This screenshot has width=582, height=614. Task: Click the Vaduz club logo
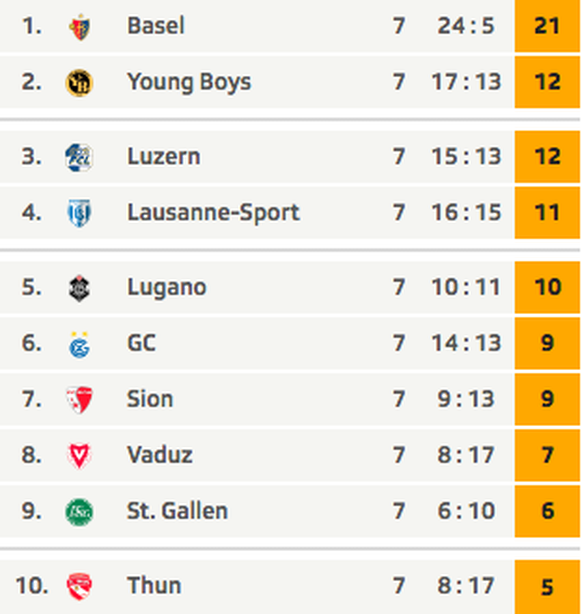pyautogui.click(x=79, y=456)
